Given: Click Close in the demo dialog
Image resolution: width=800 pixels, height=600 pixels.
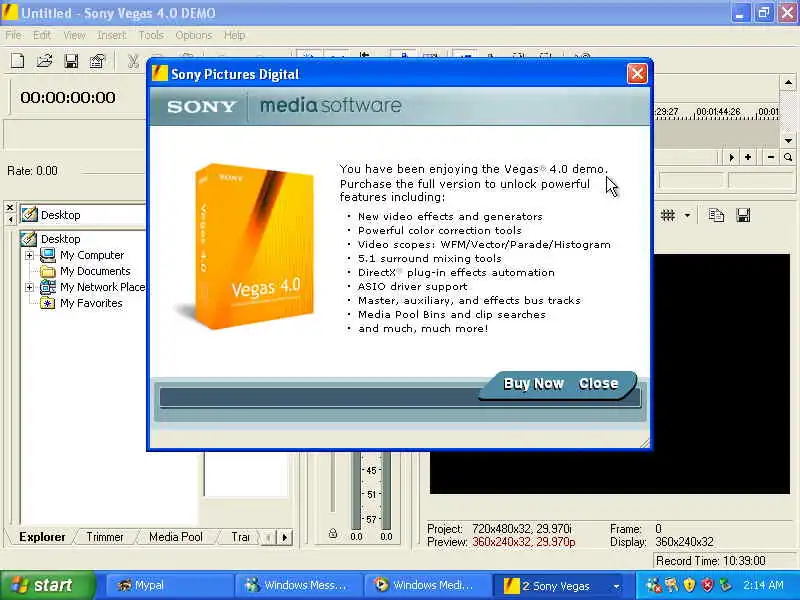Looking at the screenshot, I should (598, 384).
